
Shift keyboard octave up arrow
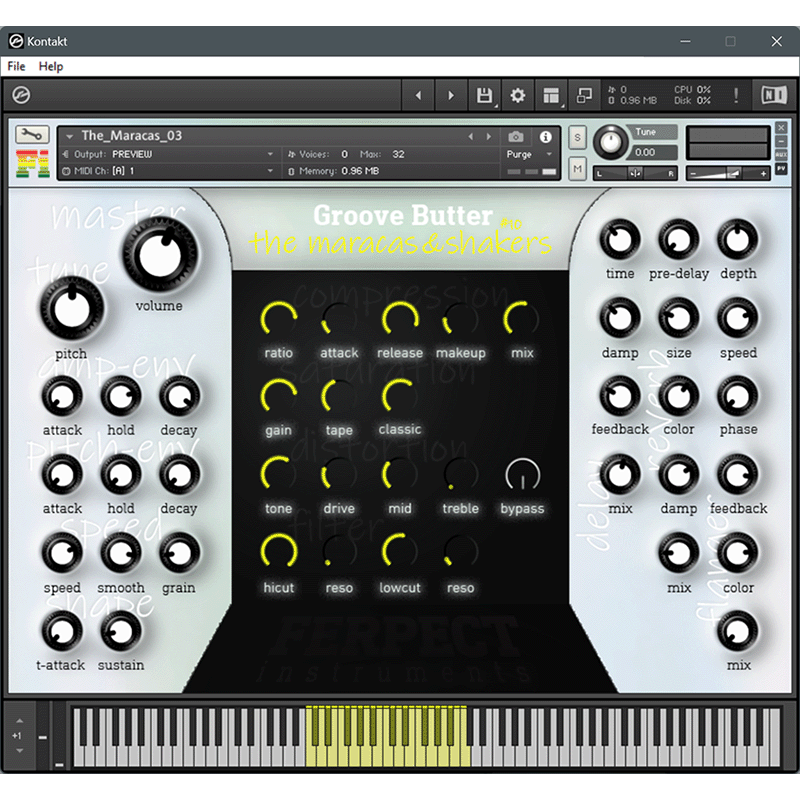(x=19, y=721)
